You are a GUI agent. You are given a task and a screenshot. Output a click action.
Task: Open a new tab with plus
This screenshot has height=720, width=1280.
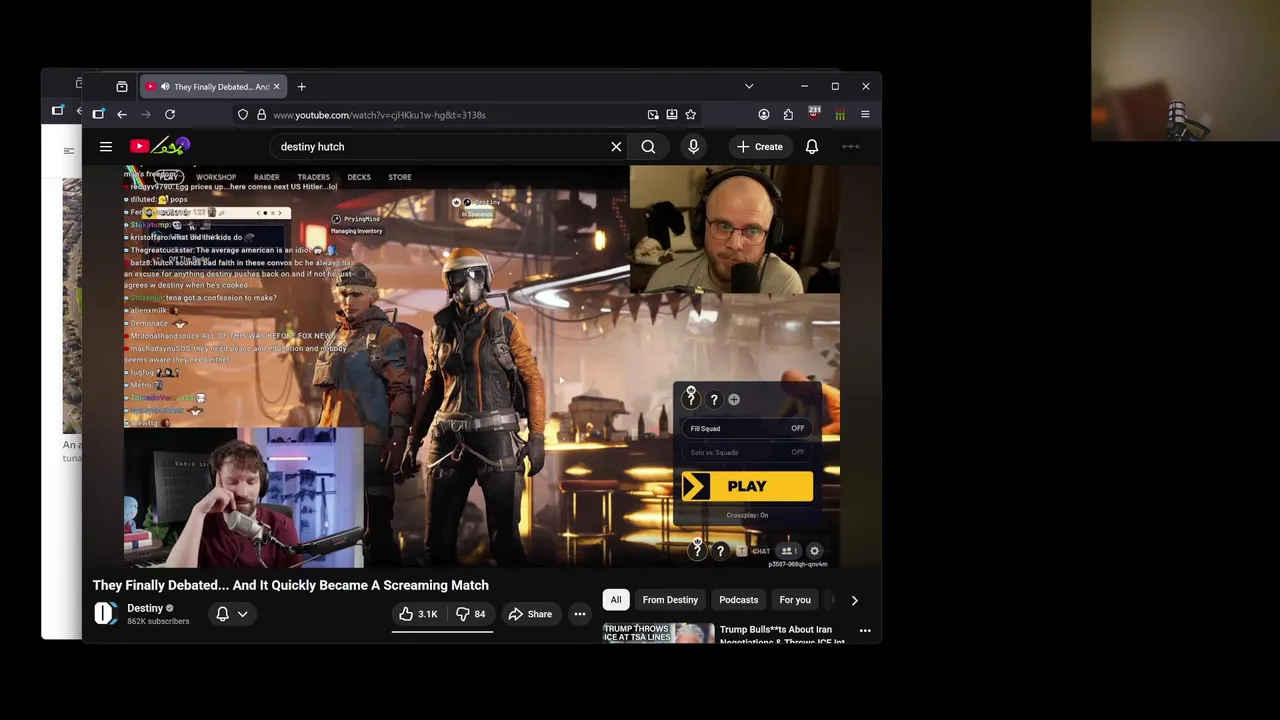click(x=301, y=87)
